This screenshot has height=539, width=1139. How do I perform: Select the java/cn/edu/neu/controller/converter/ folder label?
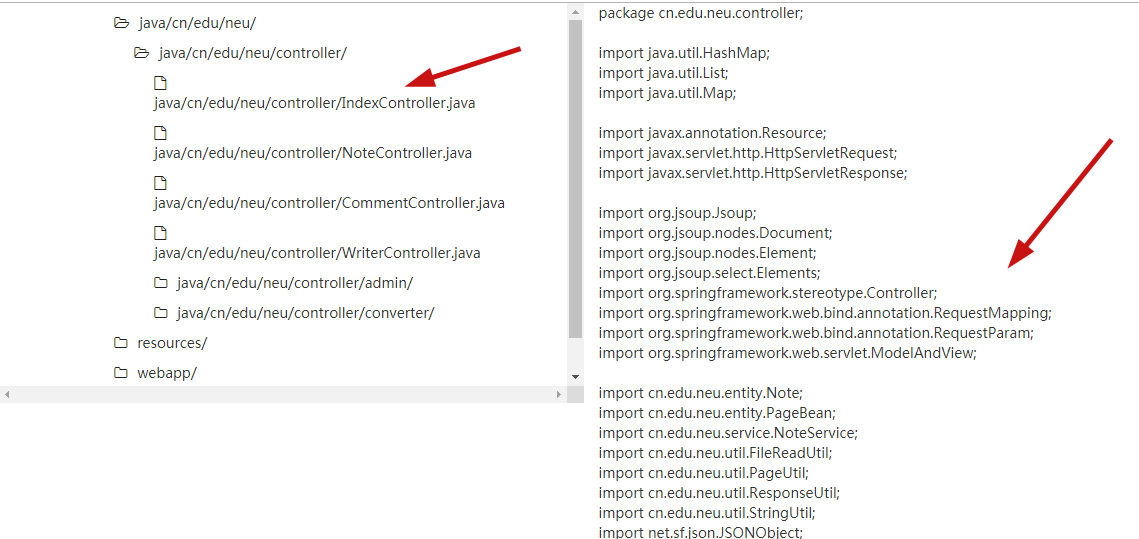tap(305, 313)
